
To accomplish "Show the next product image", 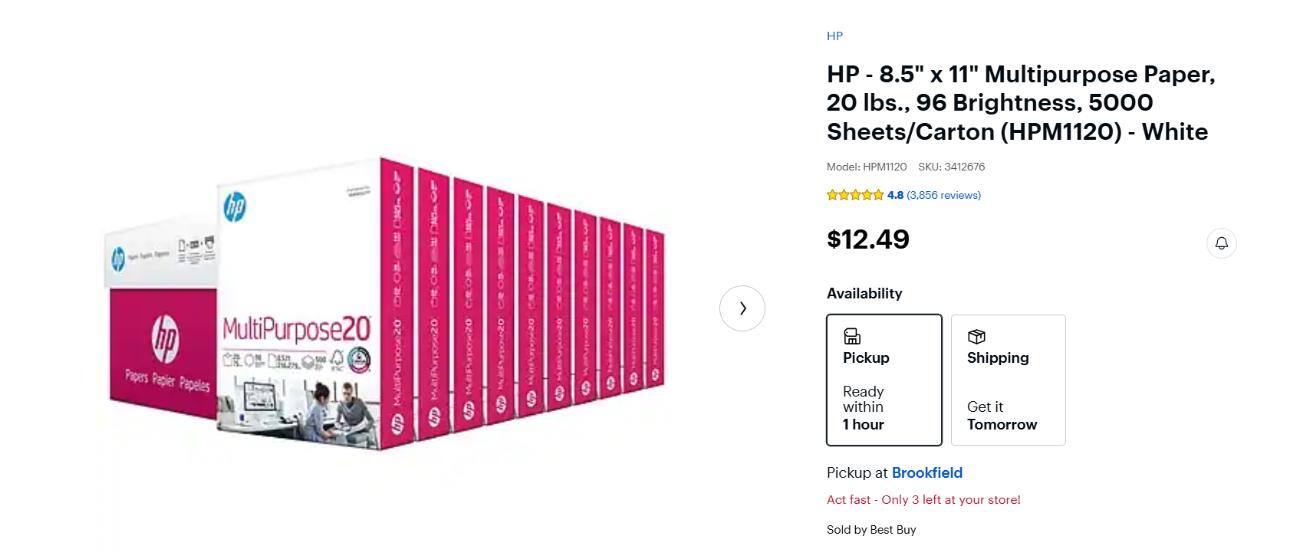I will [742, 308].
